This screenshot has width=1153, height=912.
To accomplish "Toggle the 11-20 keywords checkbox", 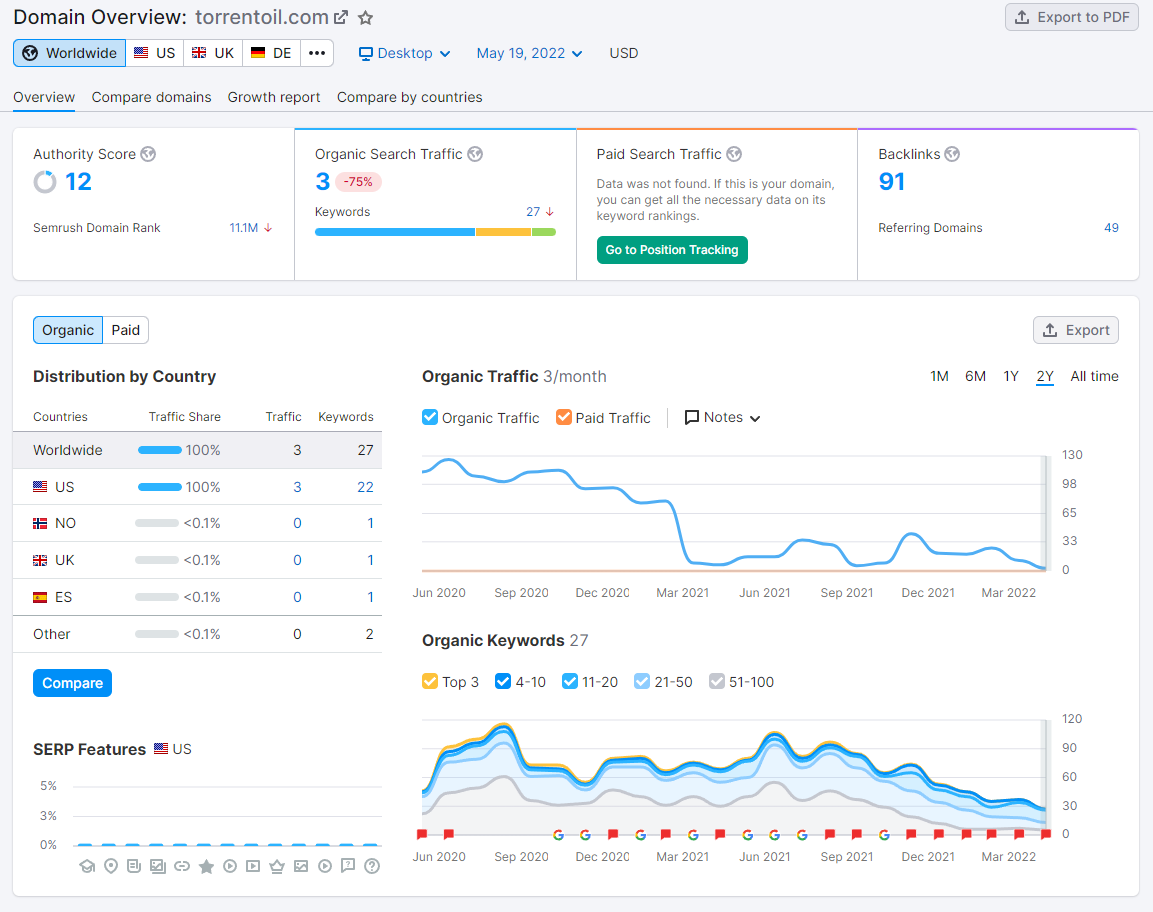I will (x=570, y=681).
